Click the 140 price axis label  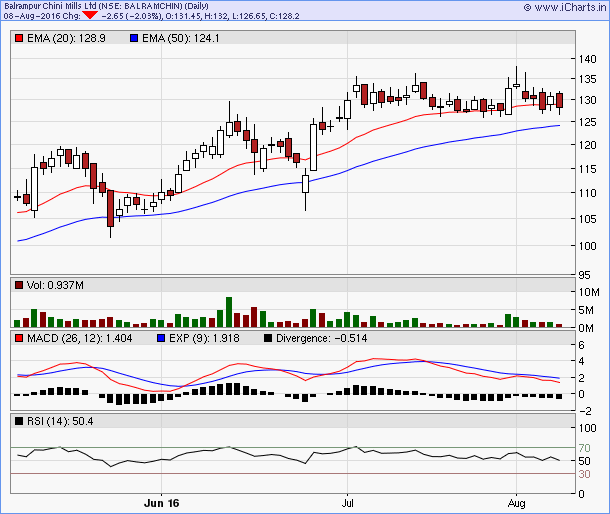(587, 59)
